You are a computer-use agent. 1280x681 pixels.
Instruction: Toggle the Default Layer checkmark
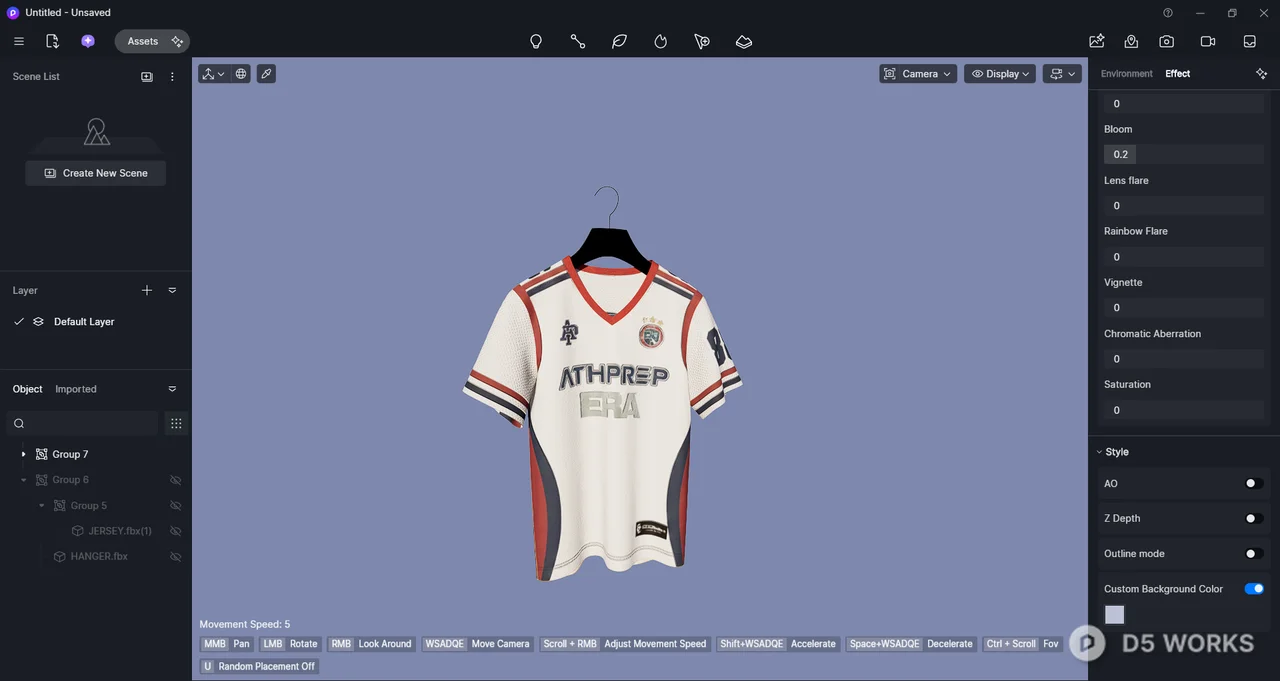click(x=19, y=322)
